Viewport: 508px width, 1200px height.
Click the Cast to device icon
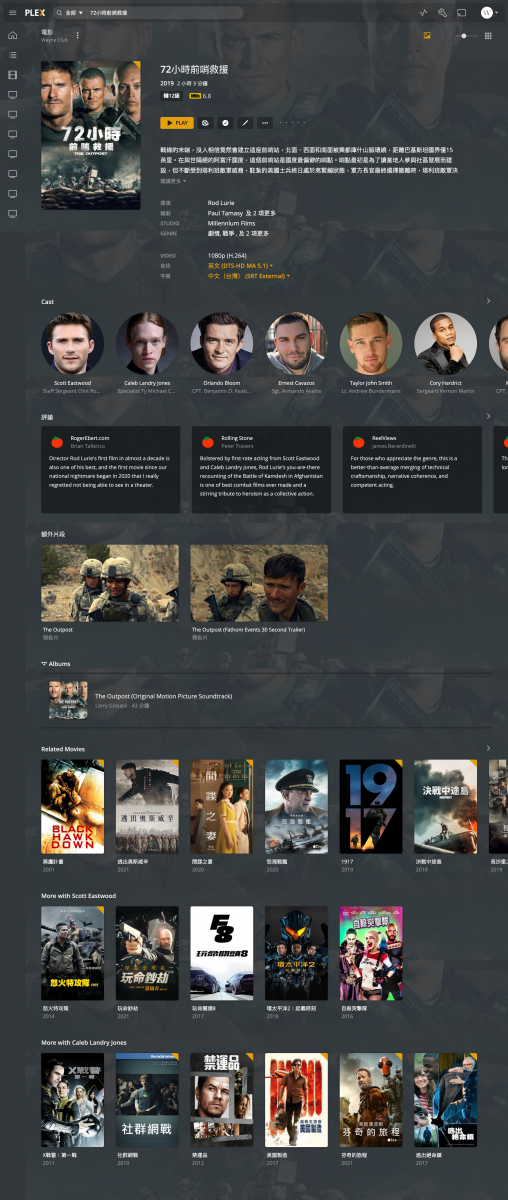pos(462,13)
